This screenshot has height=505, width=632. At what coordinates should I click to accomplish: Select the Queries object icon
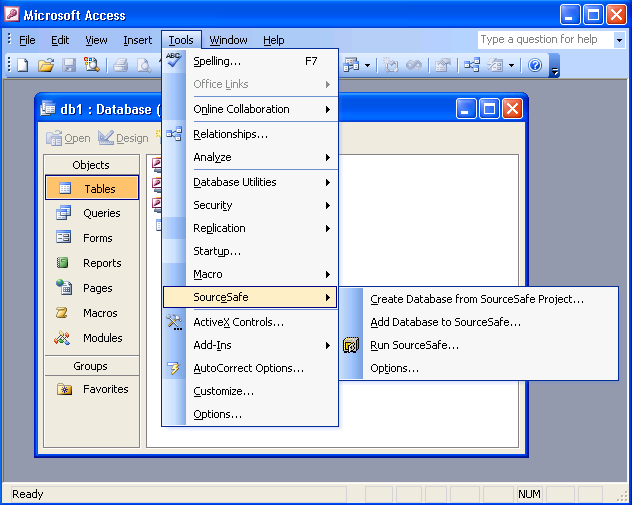point(64,212)
